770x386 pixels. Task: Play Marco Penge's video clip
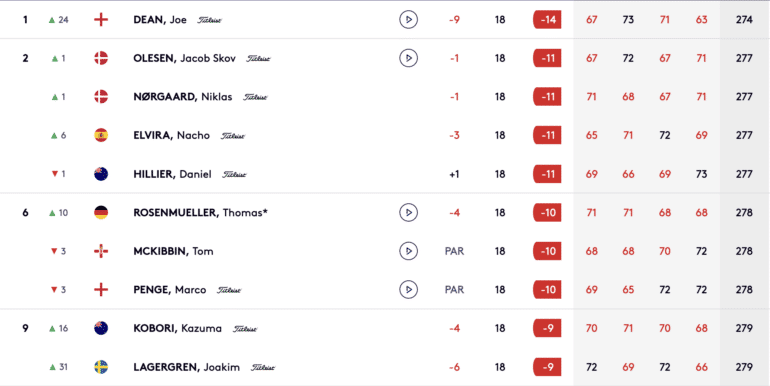click(408, 290)
